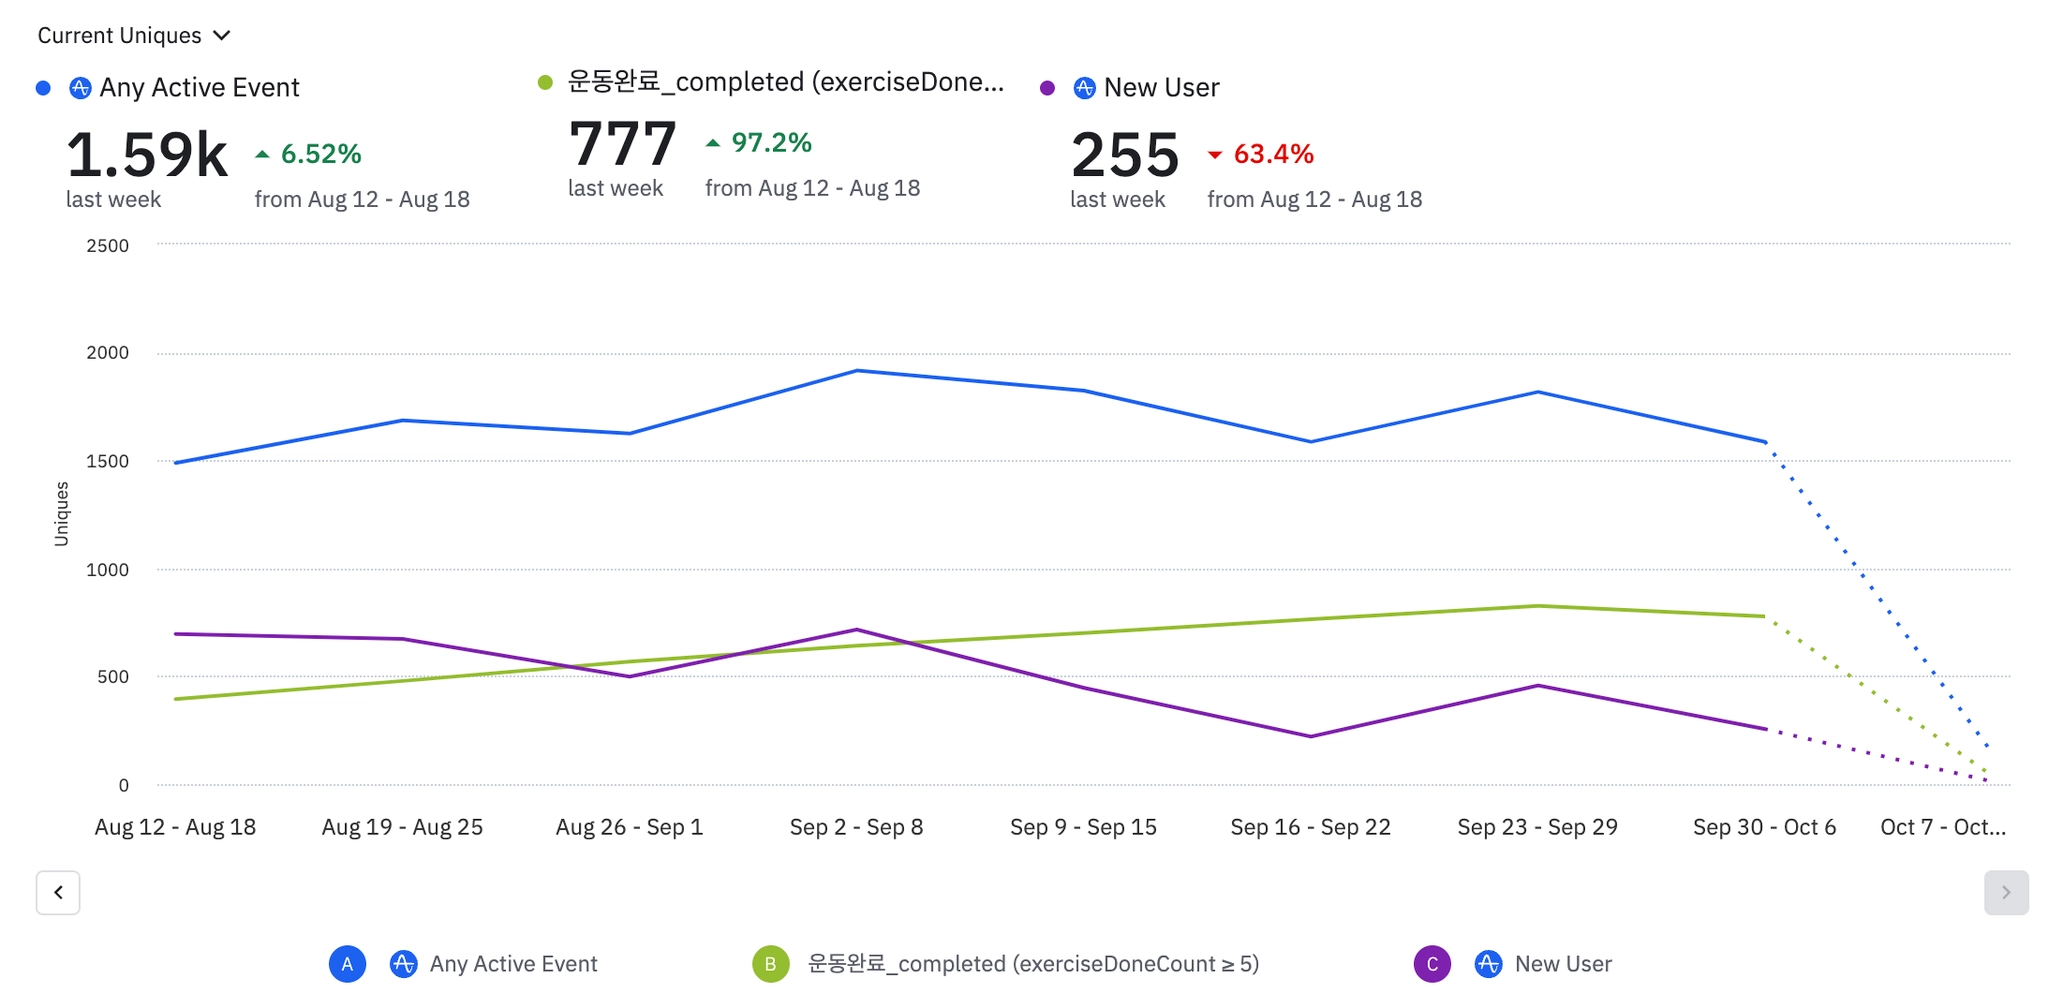Select the 운동완료_completed (exerciseDone... header title

point(786,82)
